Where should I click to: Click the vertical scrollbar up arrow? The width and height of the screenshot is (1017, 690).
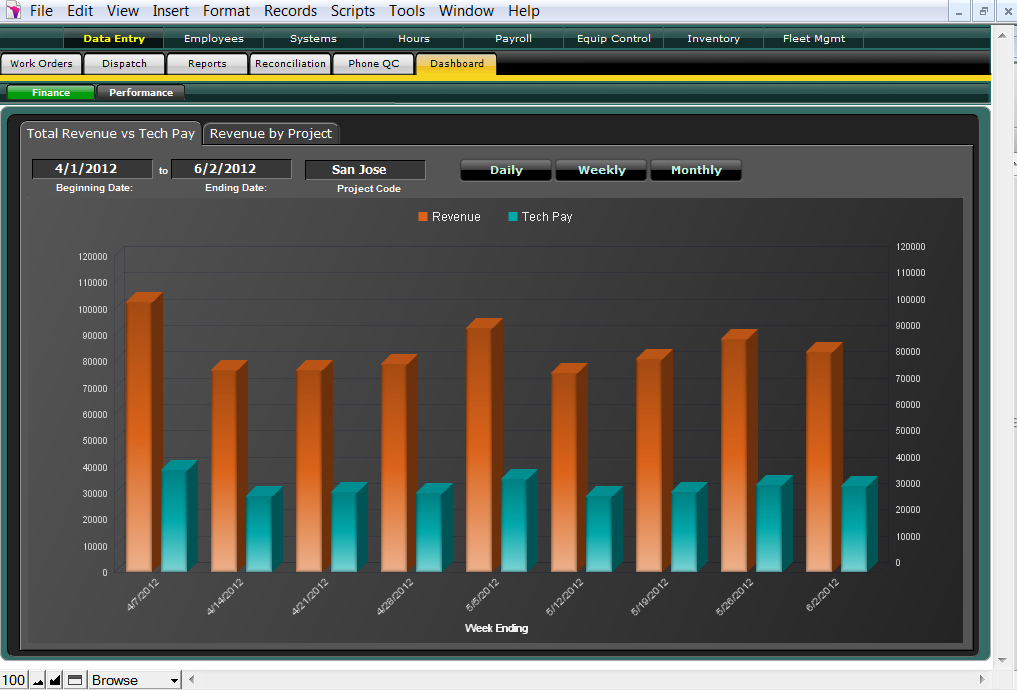[1004, 34]
